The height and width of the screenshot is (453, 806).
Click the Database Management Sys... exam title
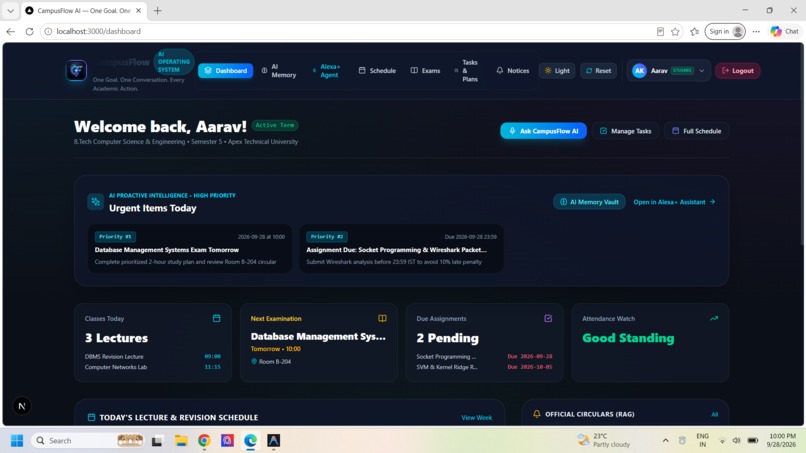click(x=318, y=336)
